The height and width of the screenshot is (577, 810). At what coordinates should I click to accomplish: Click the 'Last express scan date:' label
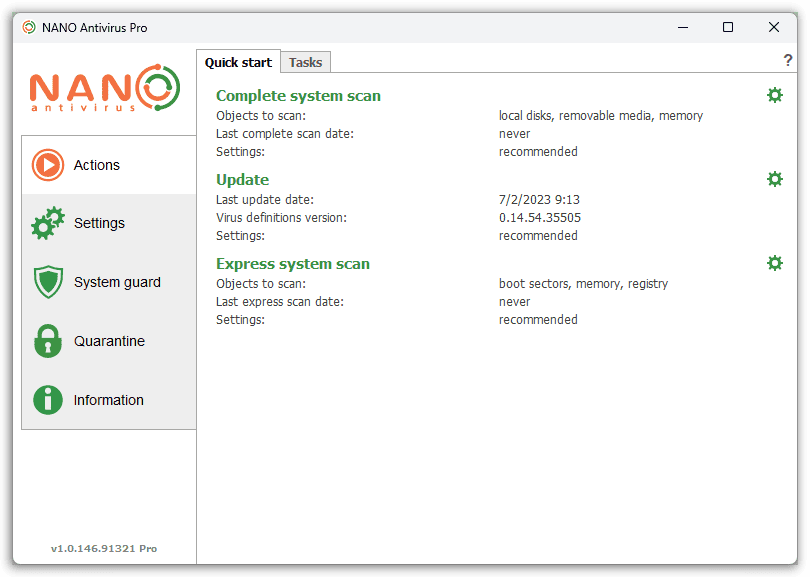[279, 302]
